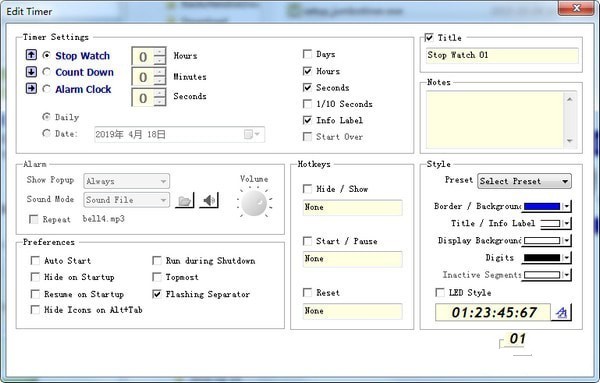Click the Stop Watch up-arrow icon
This screenshot has width=600, height=383.
click(x=31, y=55)
